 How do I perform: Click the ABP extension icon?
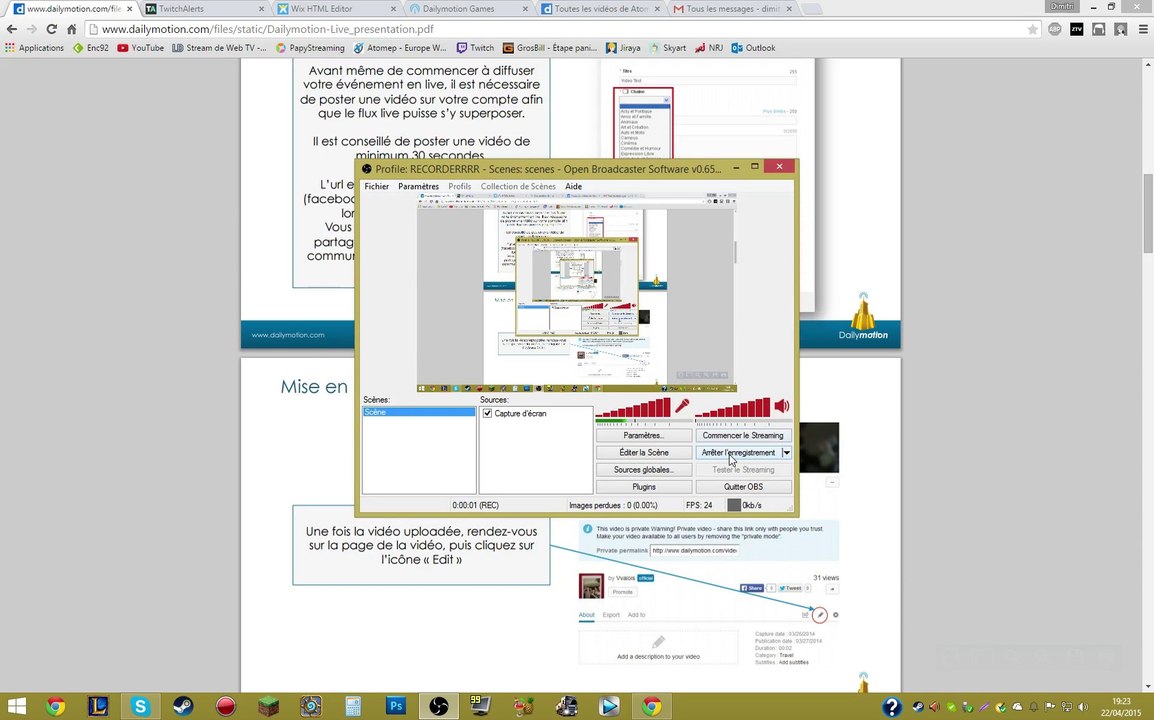click(x=1055, y=29)
